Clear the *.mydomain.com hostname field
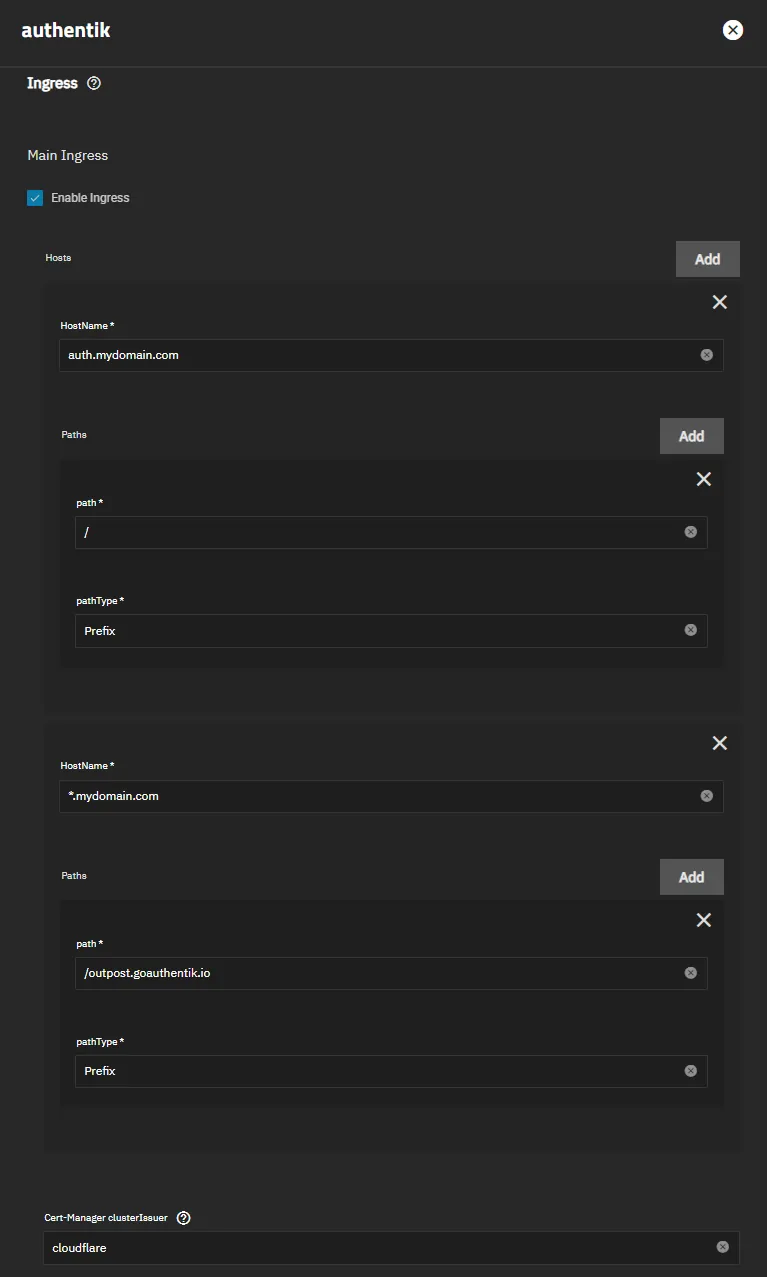Viewport: 767px width, 1277px height. click(x=707, y=796)
